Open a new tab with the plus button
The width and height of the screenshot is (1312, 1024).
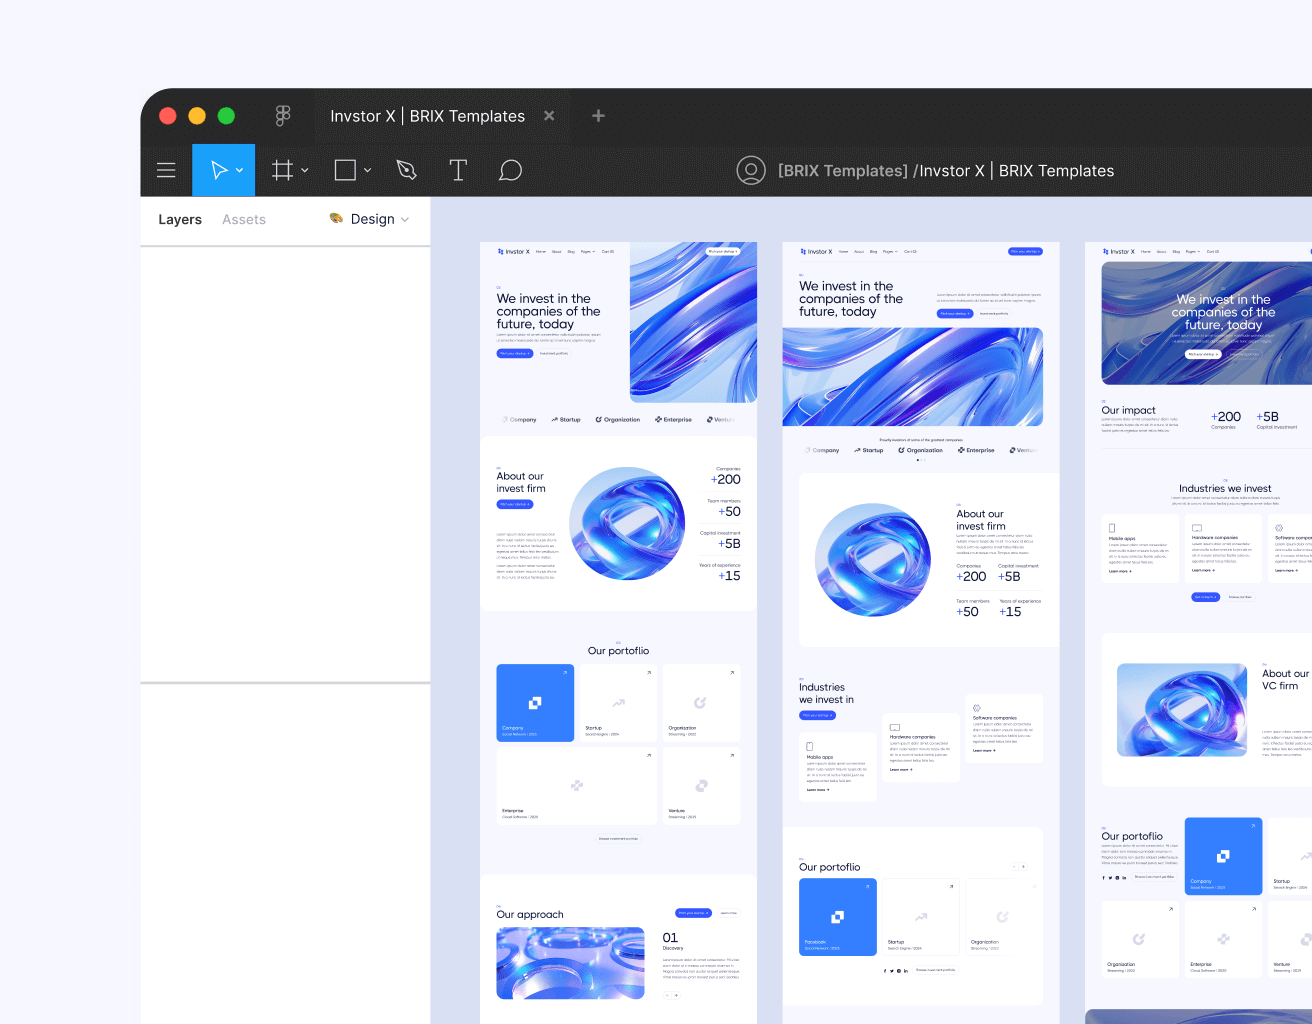598,116
